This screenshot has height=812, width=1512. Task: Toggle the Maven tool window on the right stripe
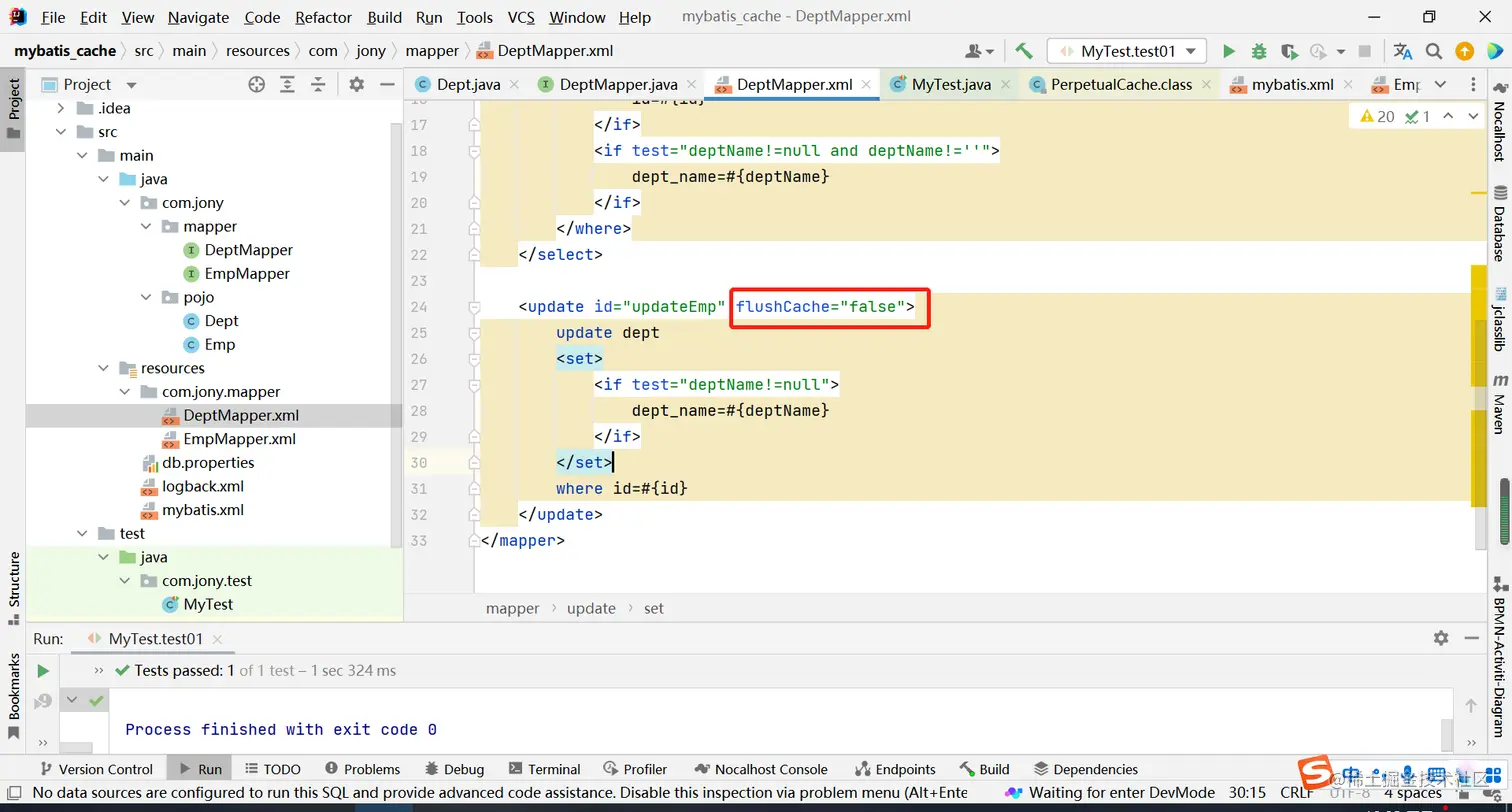(1499, 404)
